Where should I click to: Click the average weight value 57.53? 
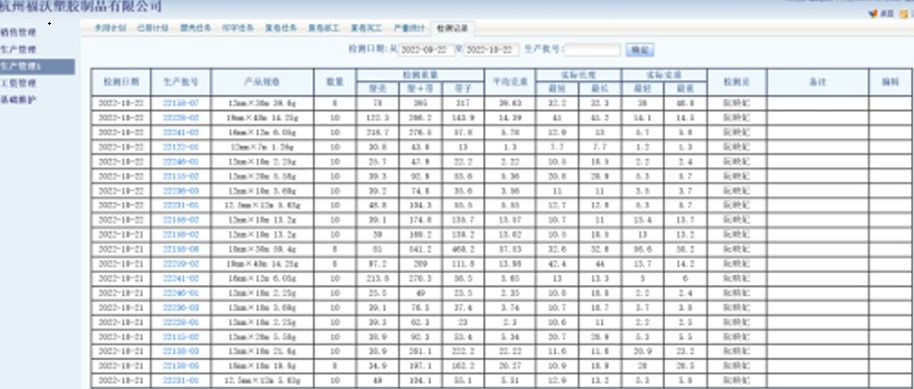coord(510,249)
